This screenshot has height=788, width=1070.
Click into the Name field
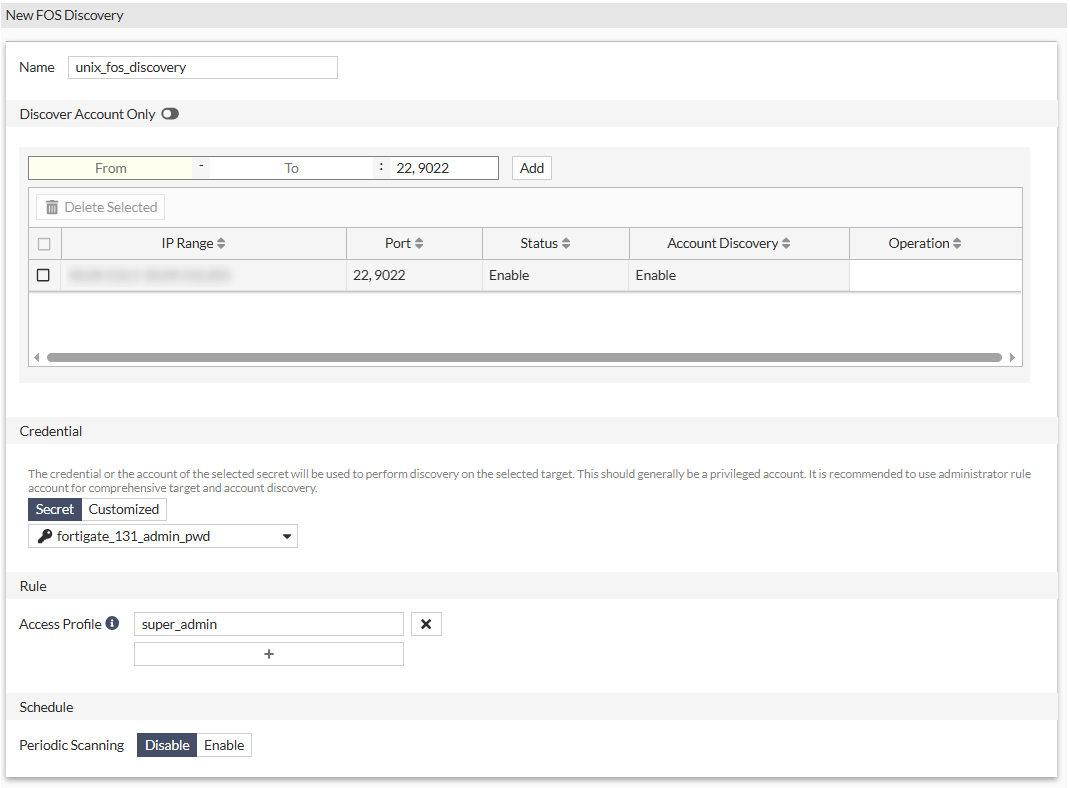tap(203, 68)
